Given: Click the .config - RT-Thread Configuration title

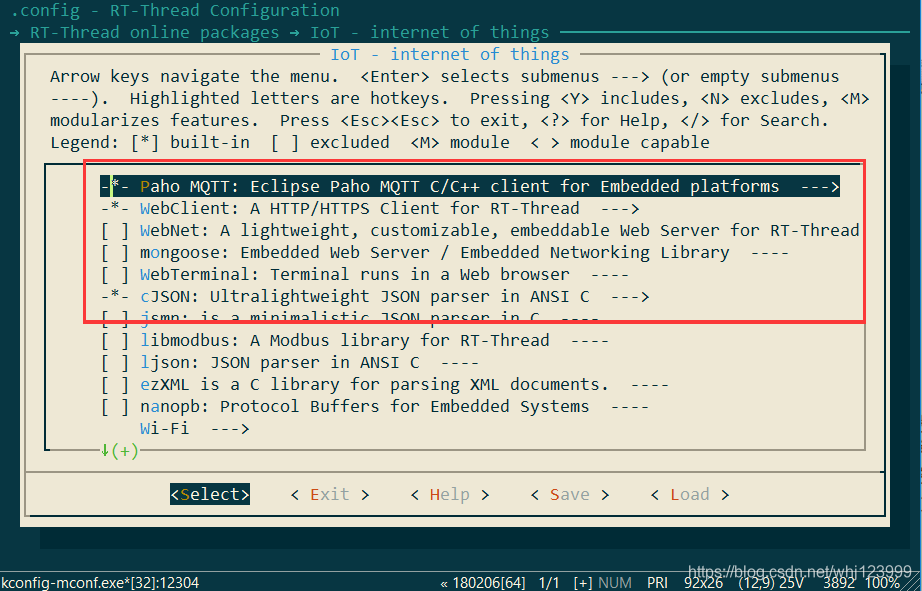Looking at the screenshot, I should click(175, 11).
